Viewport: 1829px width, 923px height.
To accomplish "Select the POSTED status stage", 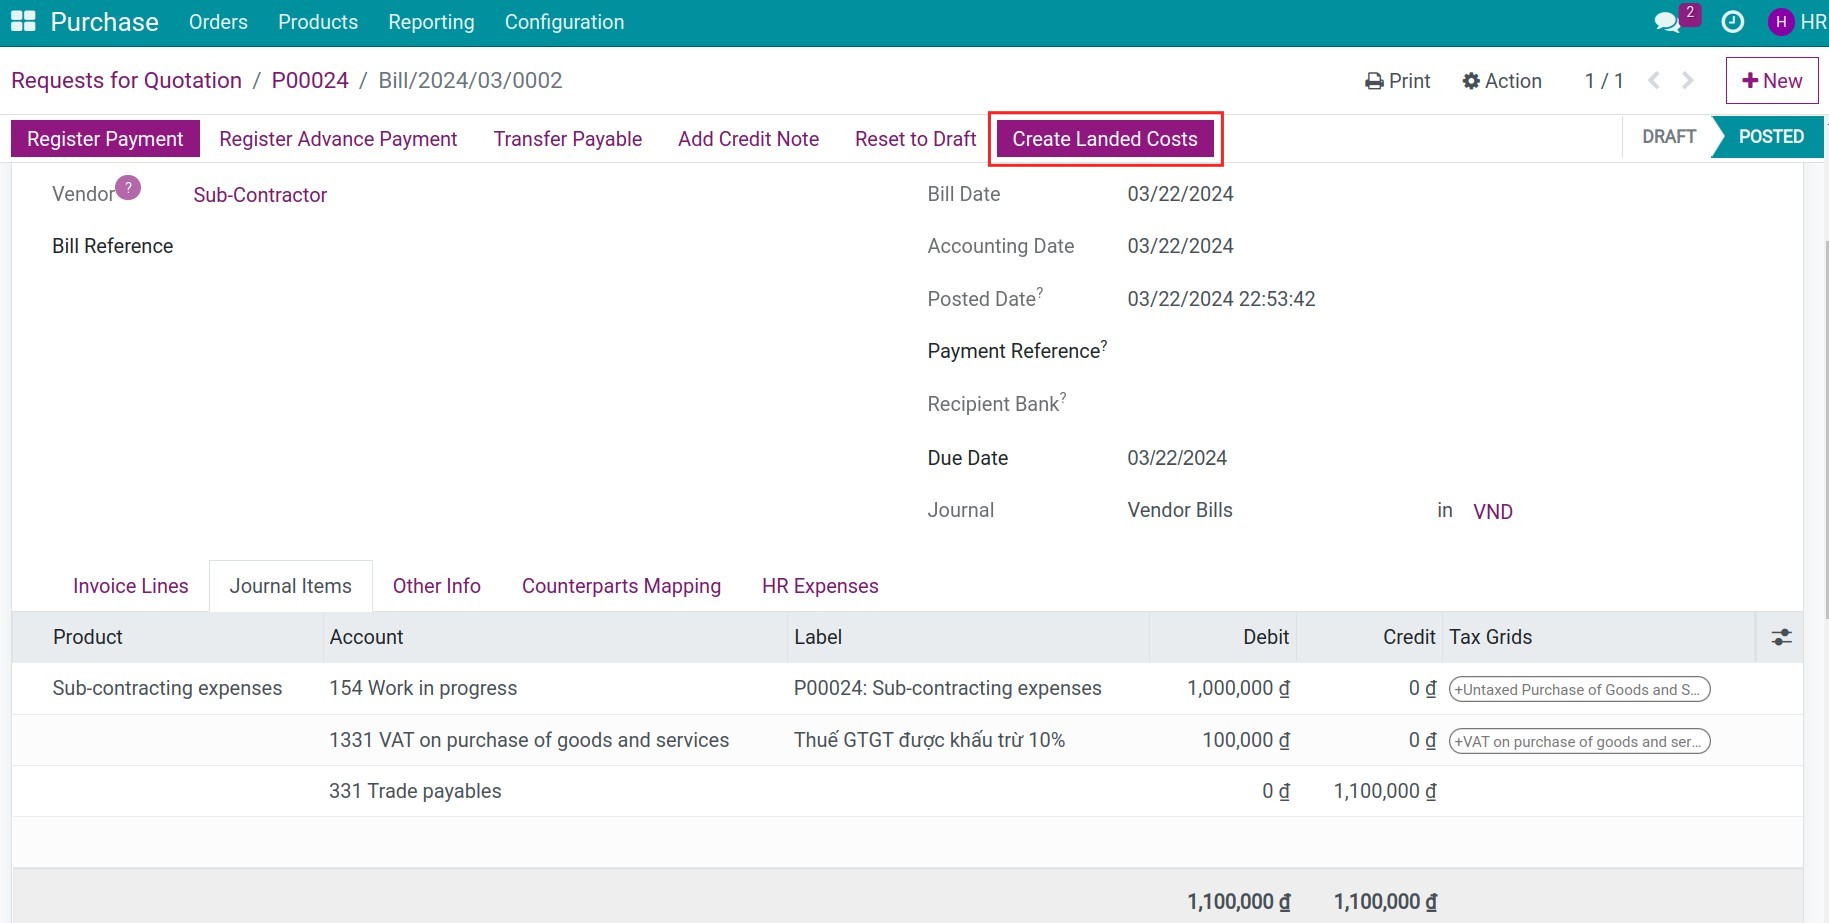I will pyautogui.click(x=1770, y=137).
